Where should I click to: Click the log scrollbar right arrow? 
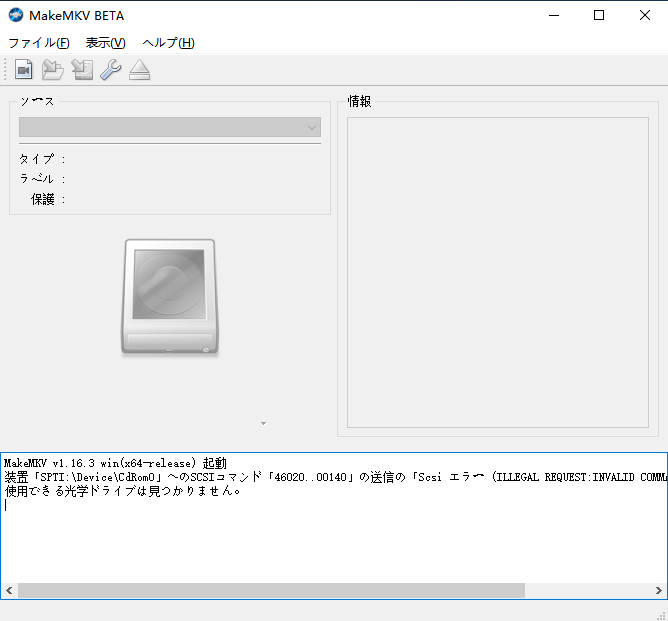659,590
